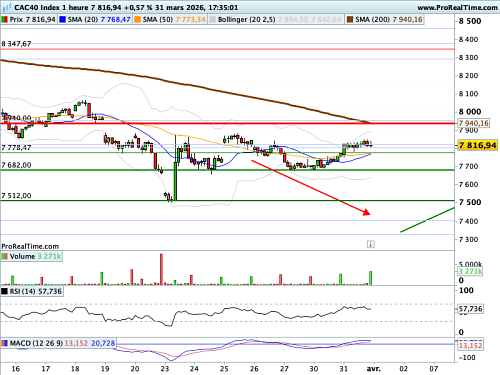The image size is (500, 375).
Task: Click the 7 512,00 support level label
Action: pyautogui.click(x=16, y=196)
